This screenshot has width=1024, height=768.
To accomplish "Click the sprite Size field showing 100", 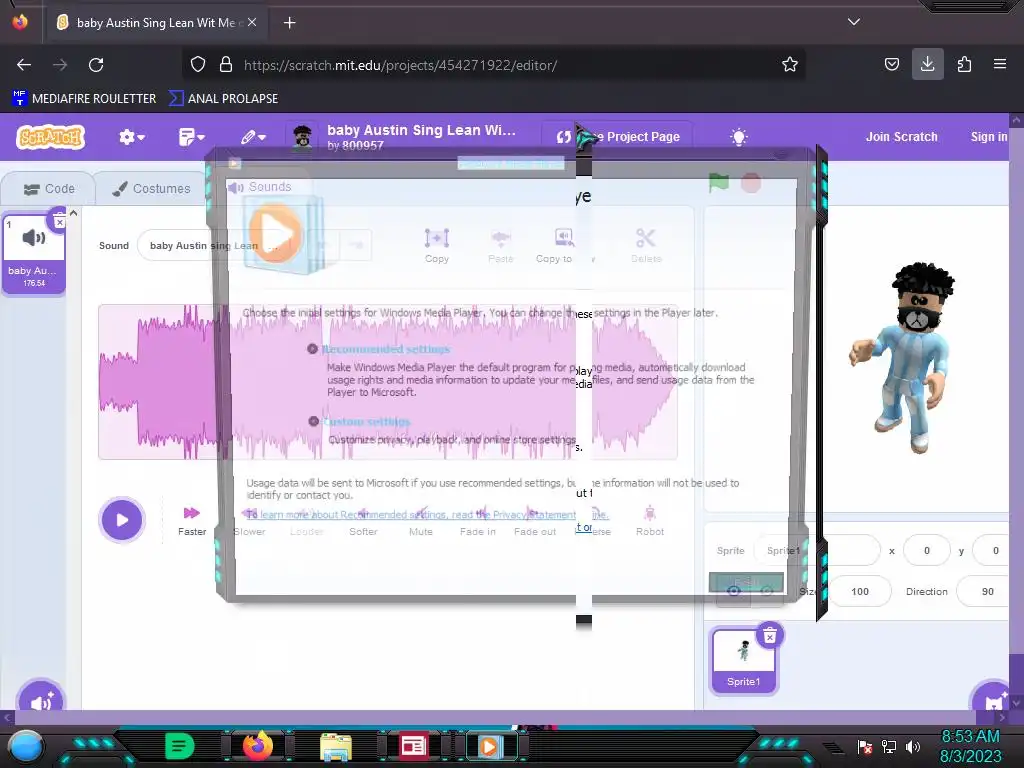I will click(x=860, y=592).
